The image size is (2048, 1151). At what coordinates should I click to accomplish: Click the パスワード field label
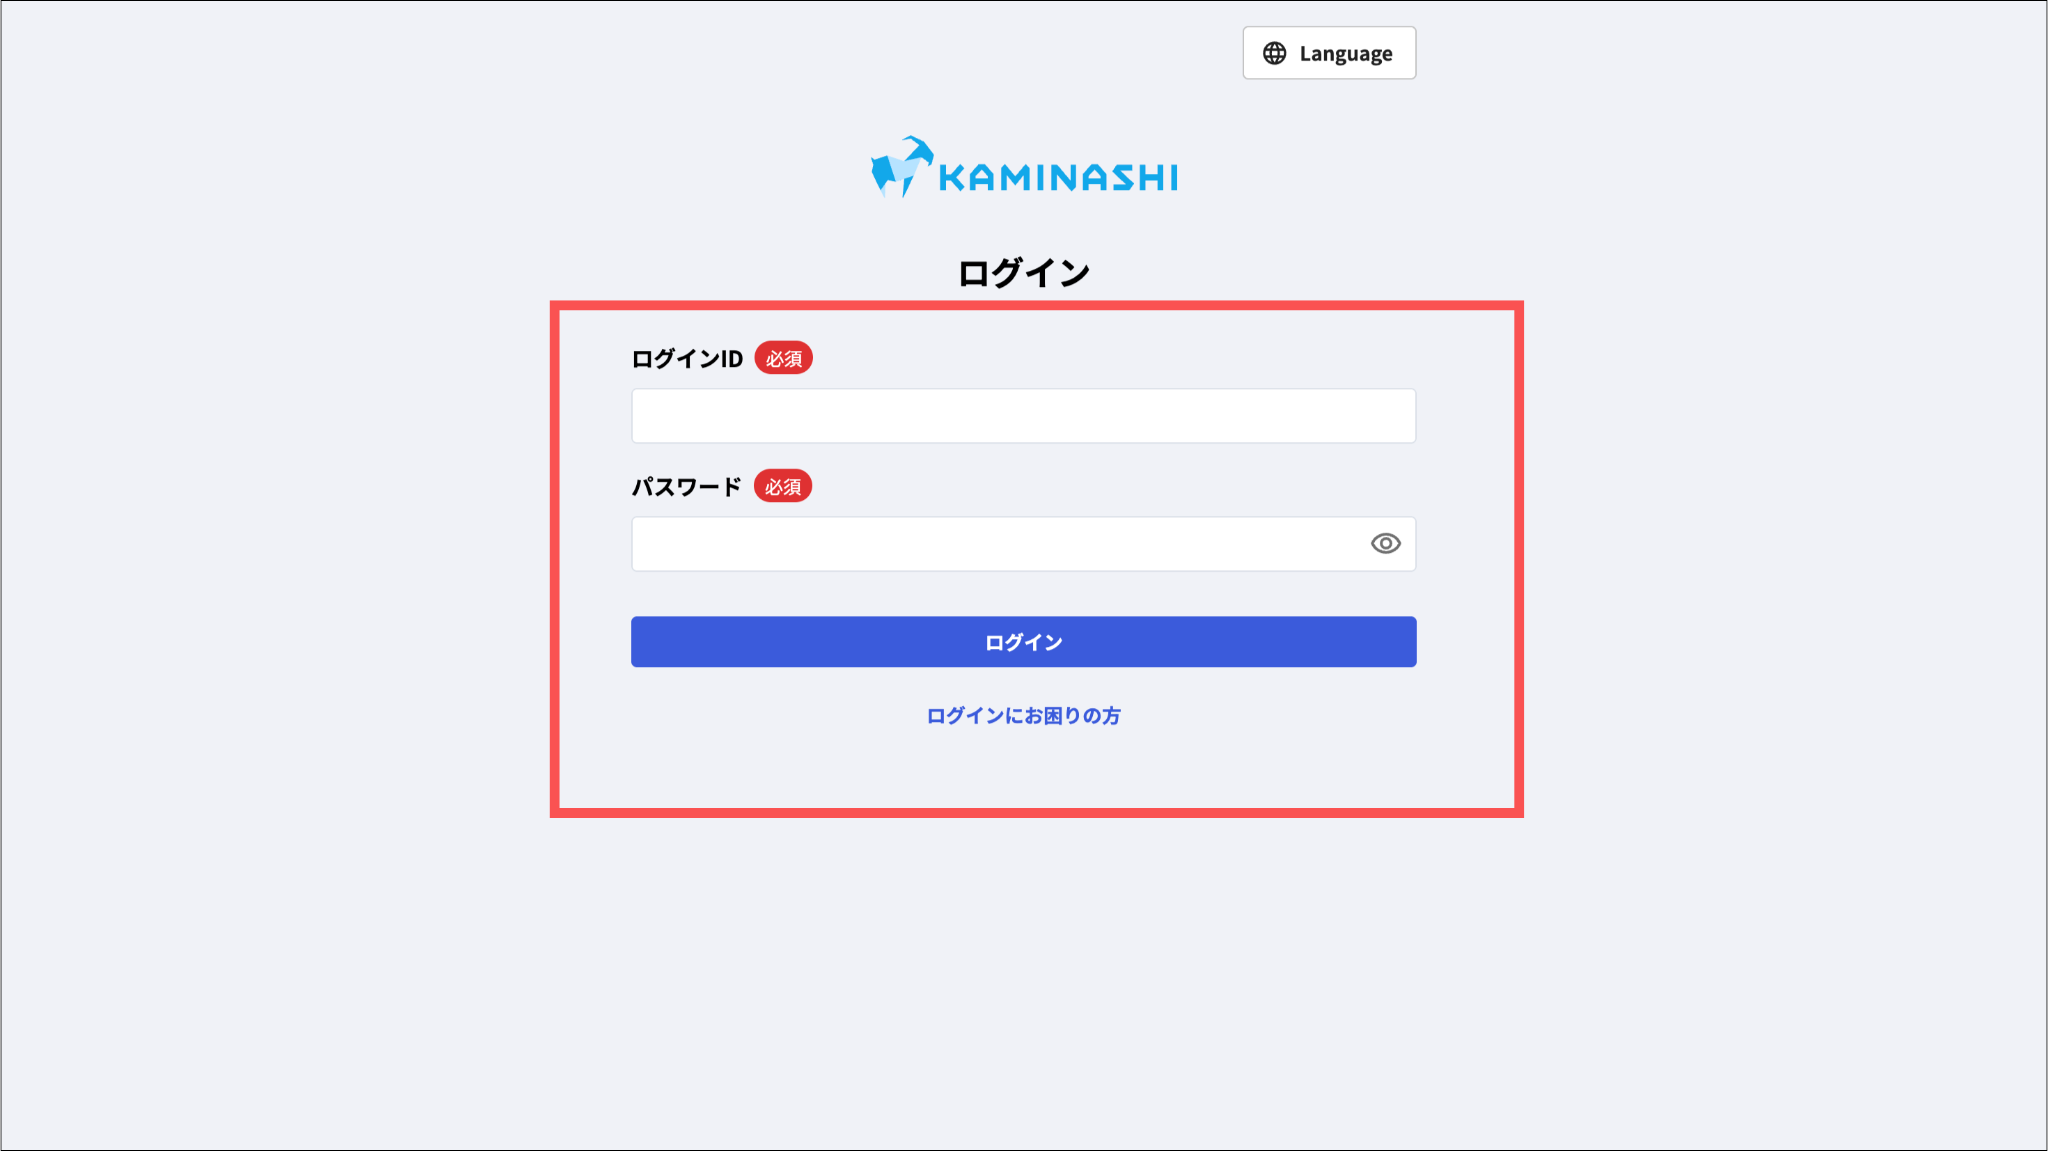pos(686,487)
